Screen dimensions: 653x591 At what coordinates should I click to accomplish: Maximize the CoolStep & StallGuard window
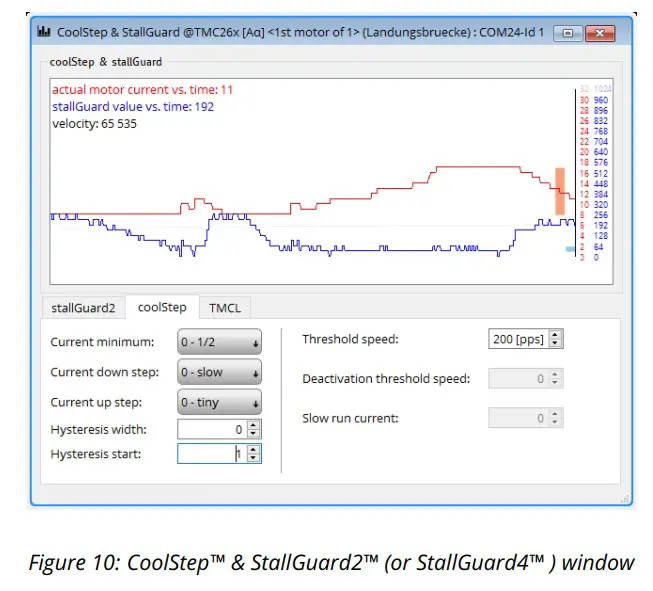point(567,33)
